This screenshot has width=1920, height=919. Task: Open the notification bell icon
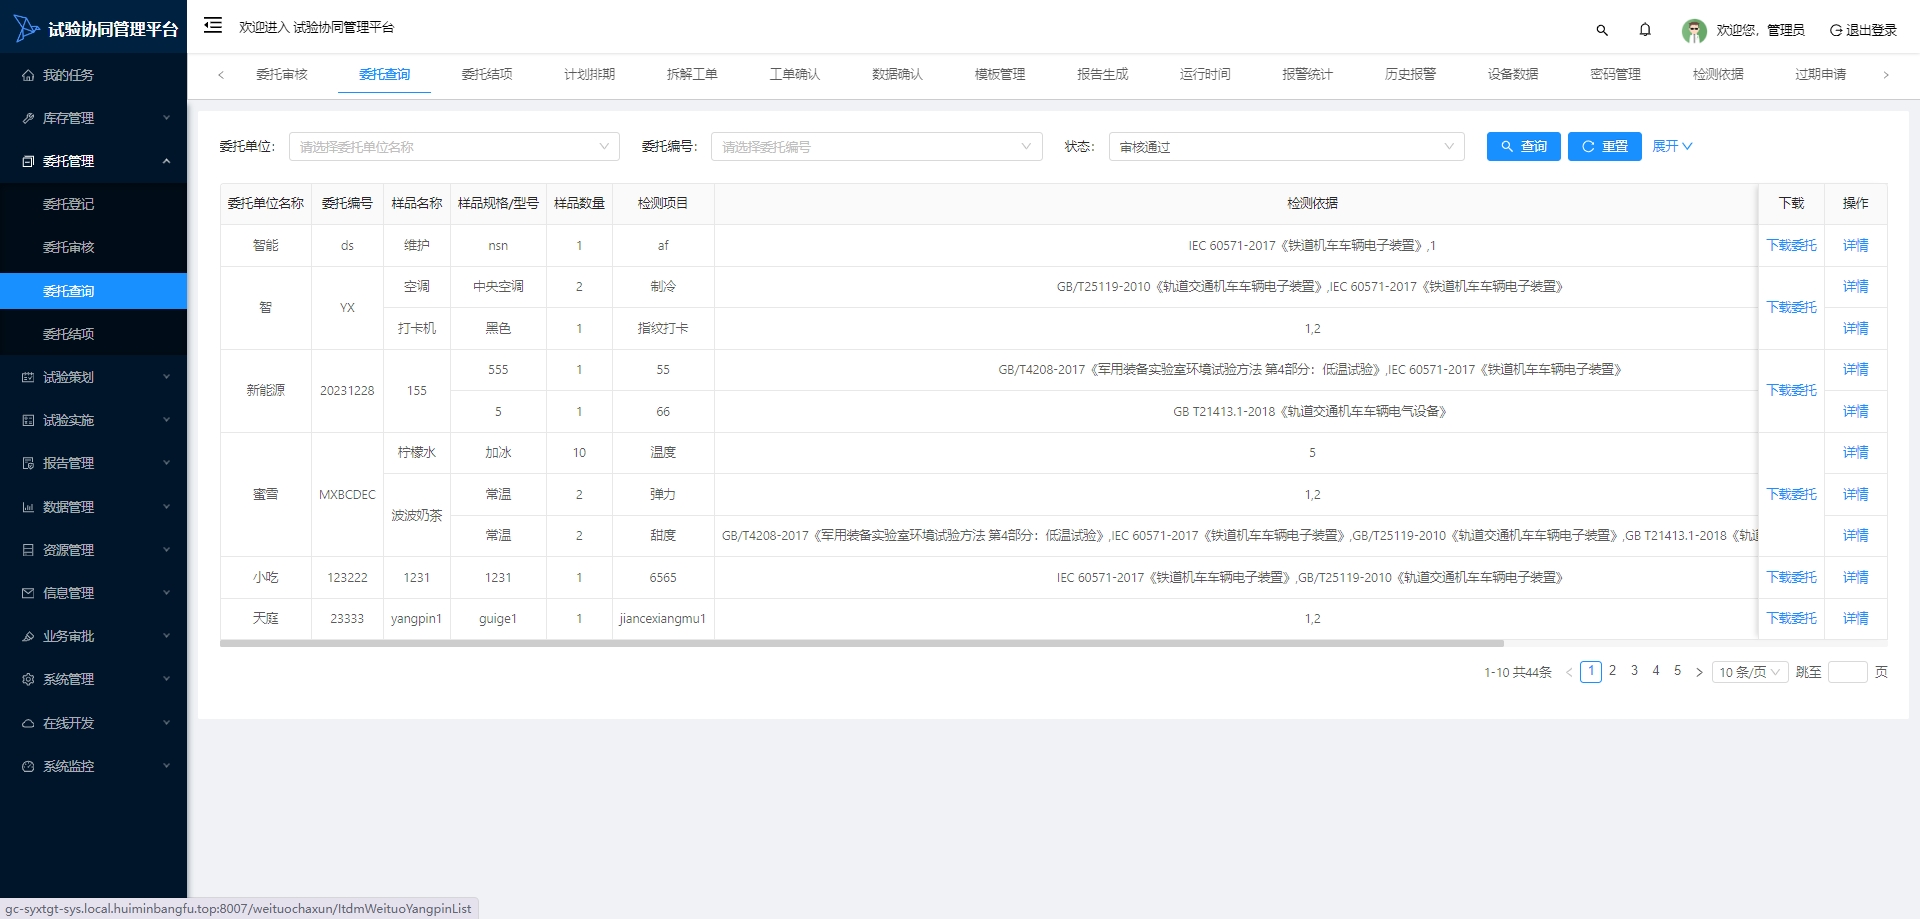point(1645,30)
